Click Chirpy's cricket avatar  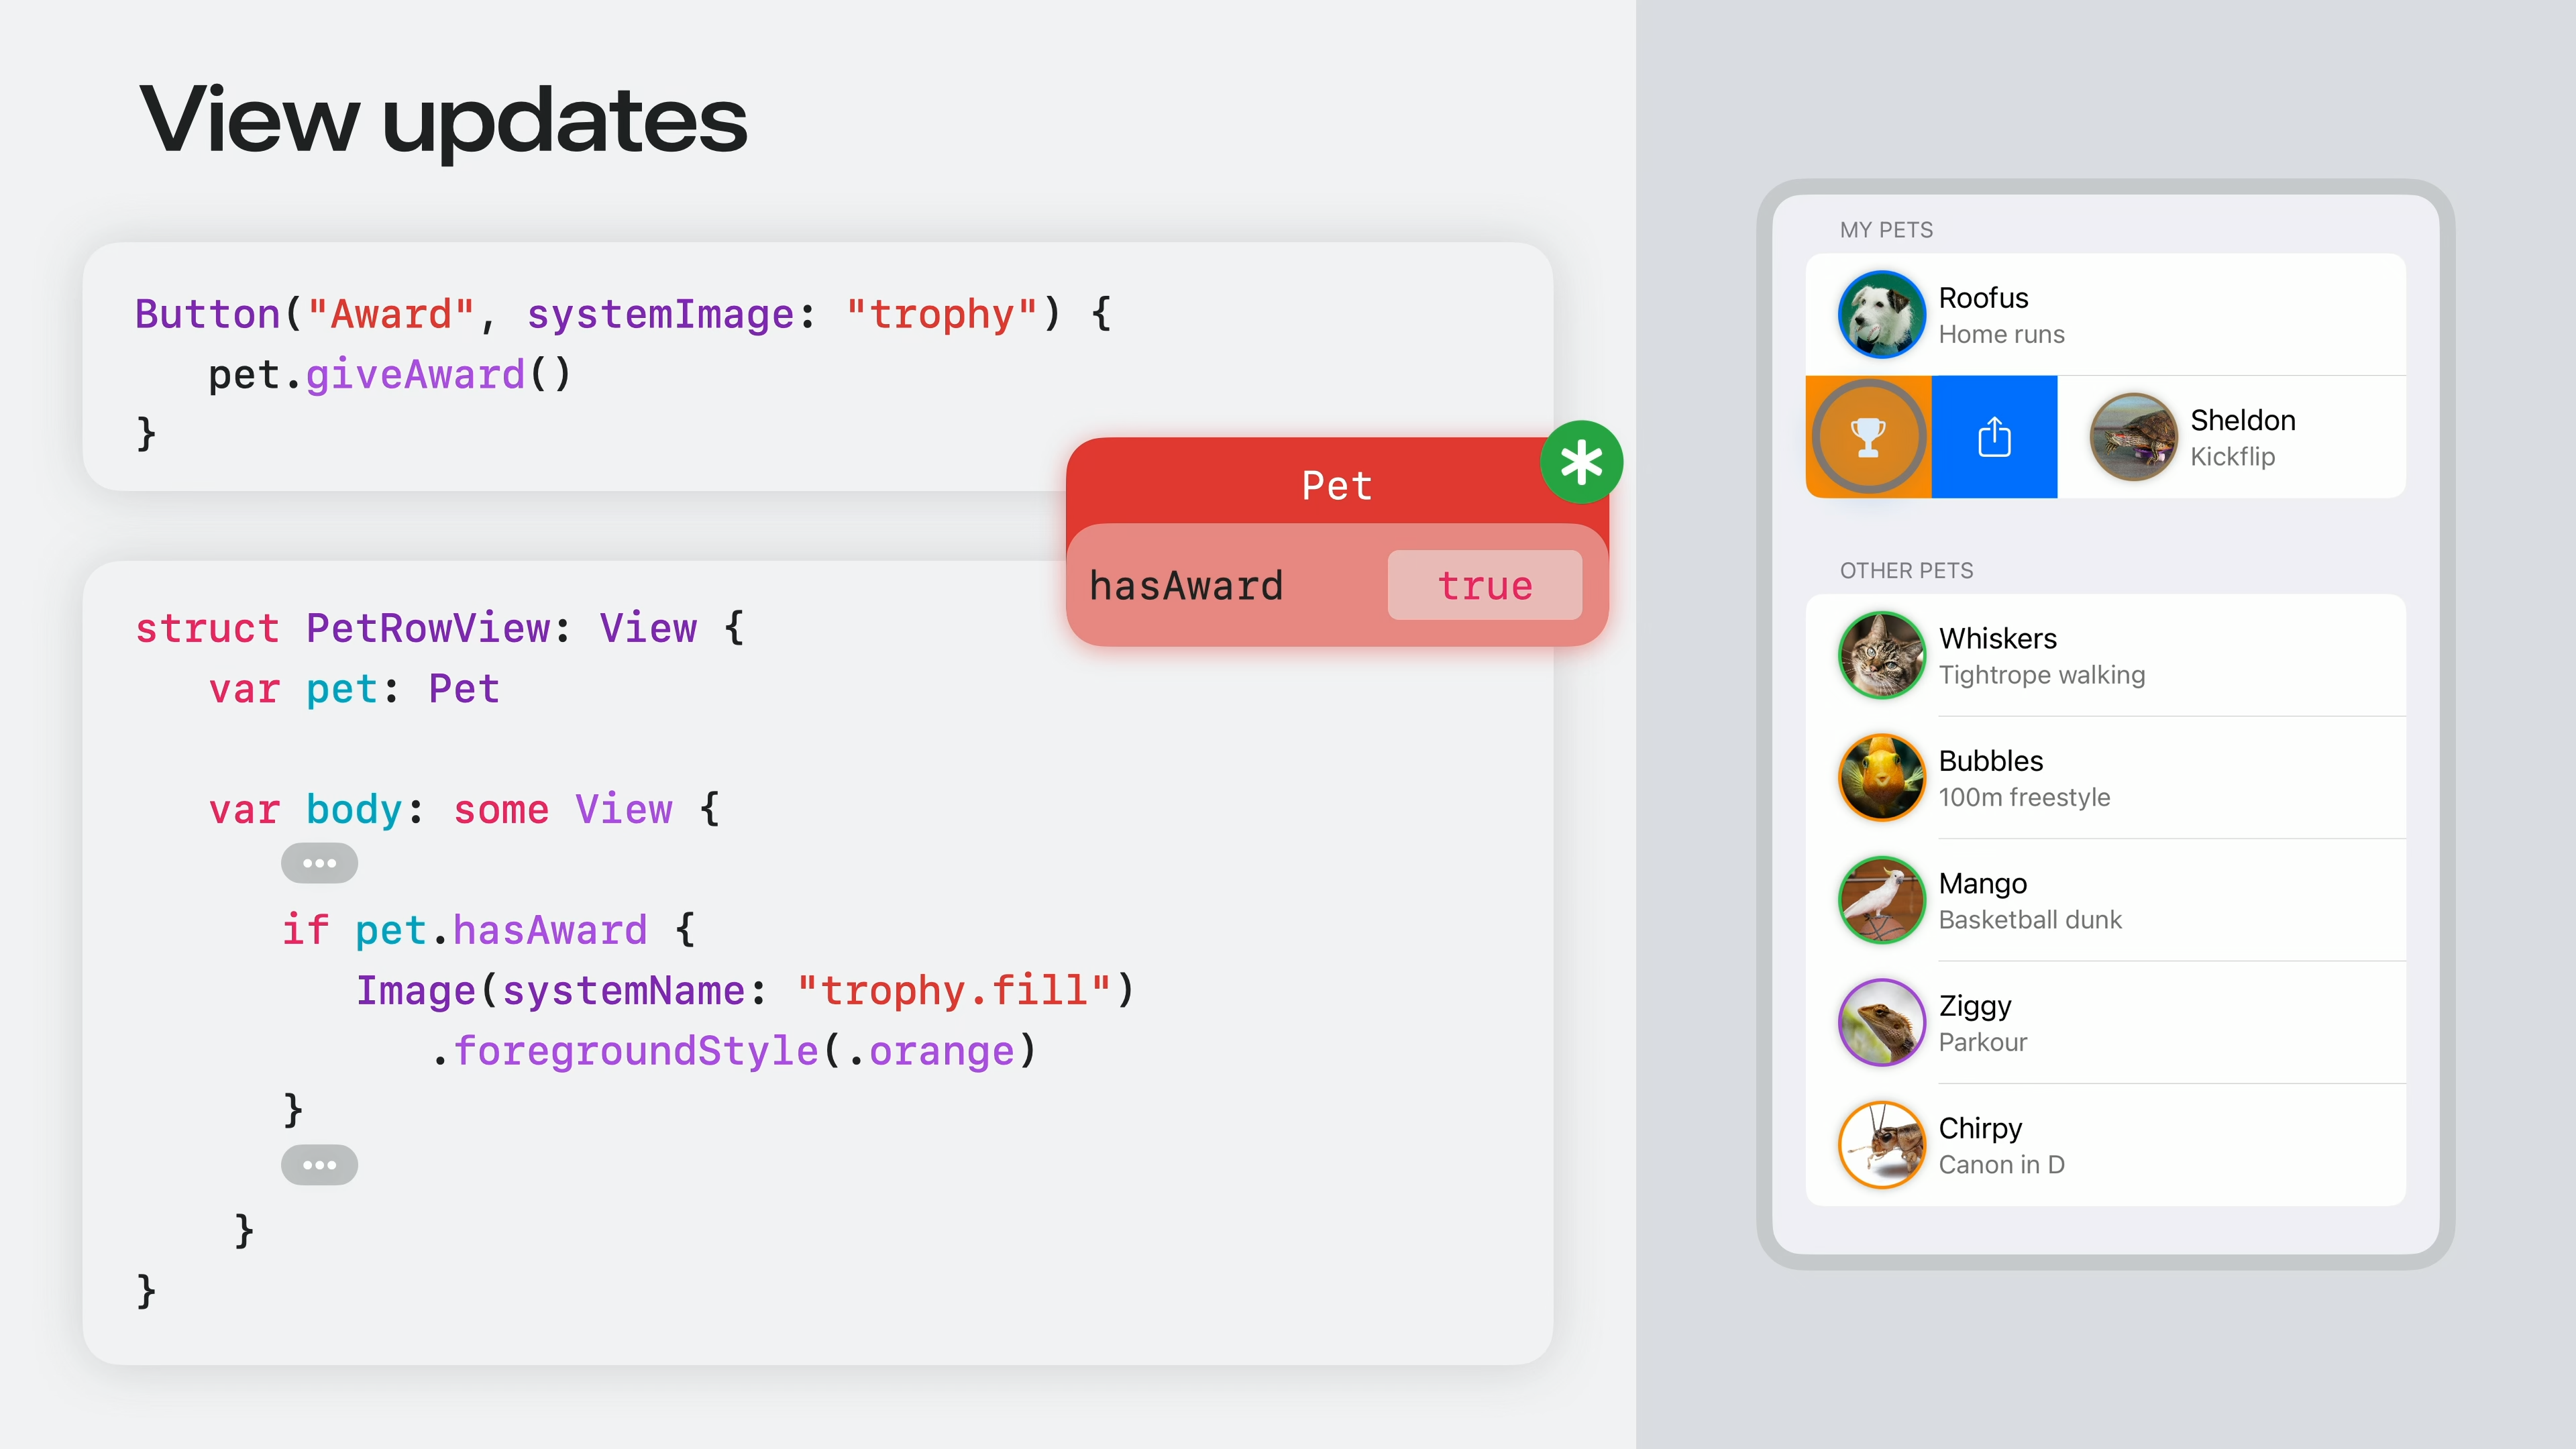(x=1881, y=1145)
